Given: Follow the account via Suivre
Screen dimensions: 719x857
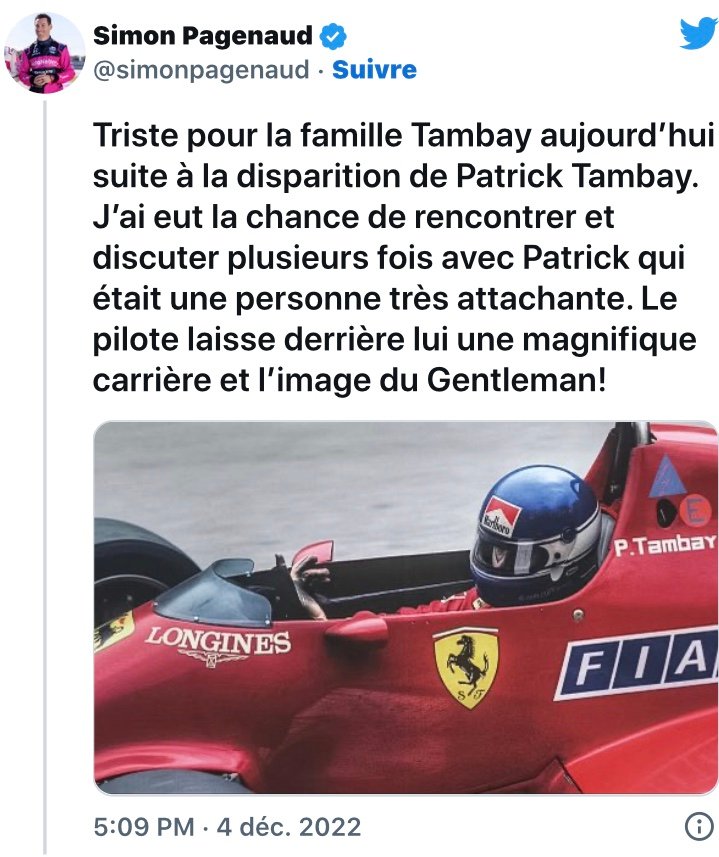Looking at the screenshot, I should coord(374,70).
